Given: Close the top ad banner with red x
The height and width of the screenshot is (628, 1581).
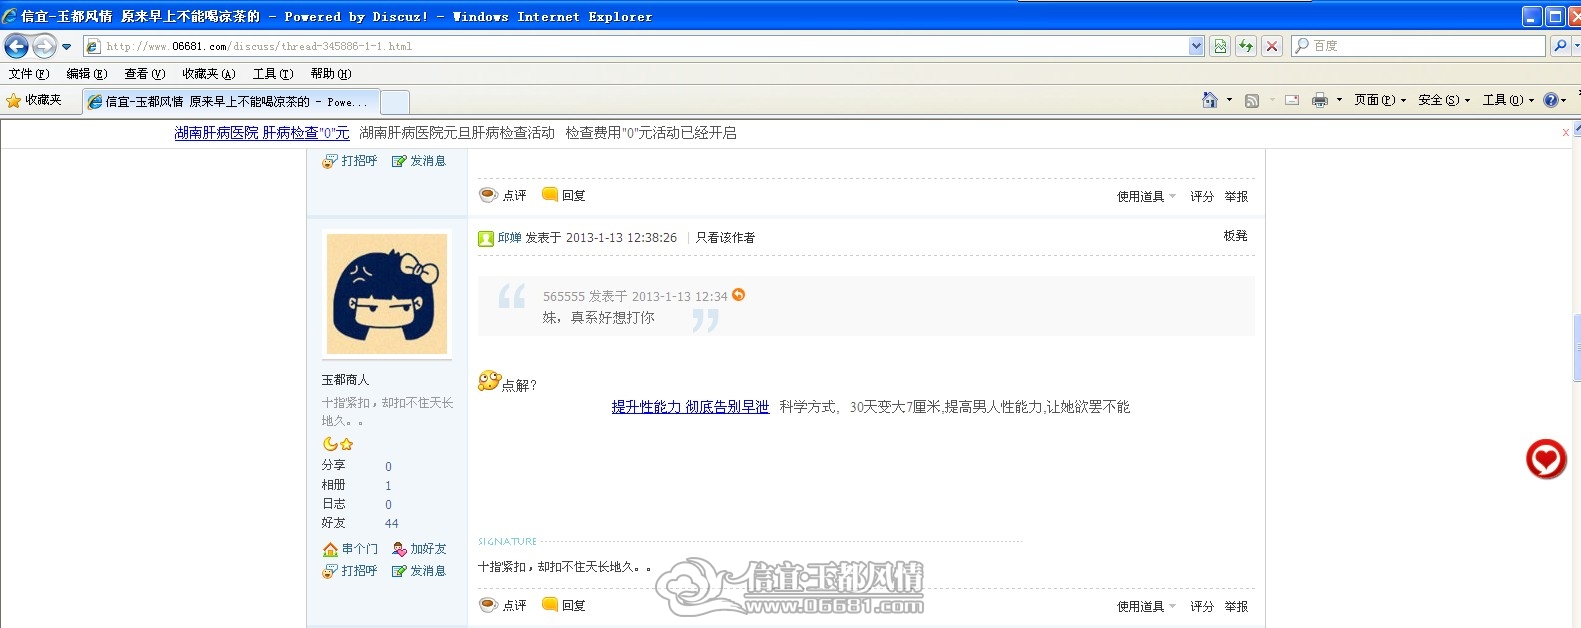Looking at the screenshot, I should coord(1566,133).
